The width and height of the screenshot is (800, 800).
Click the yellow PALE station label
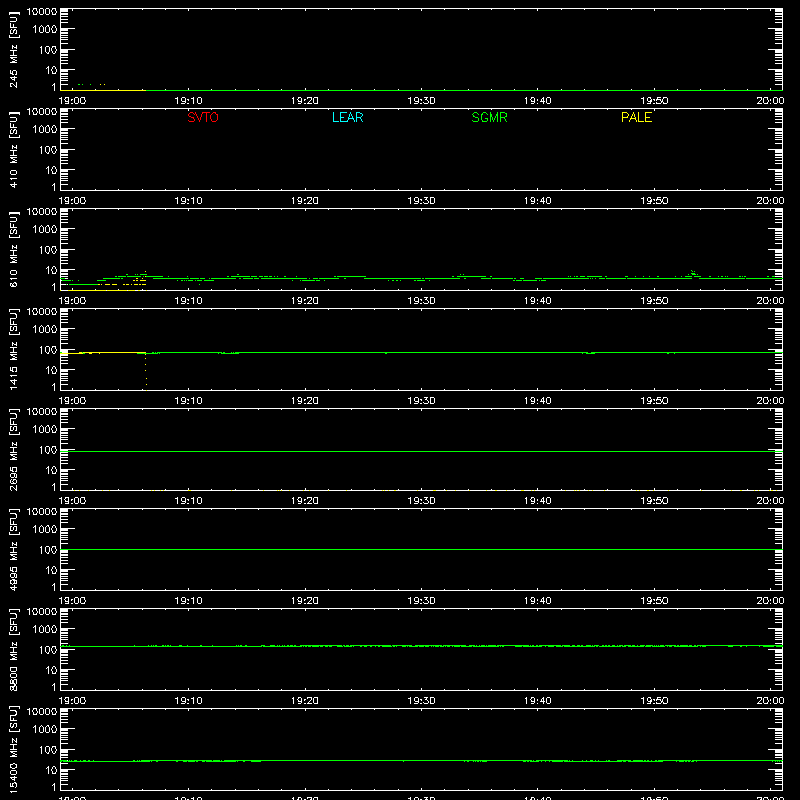point(636,117)
